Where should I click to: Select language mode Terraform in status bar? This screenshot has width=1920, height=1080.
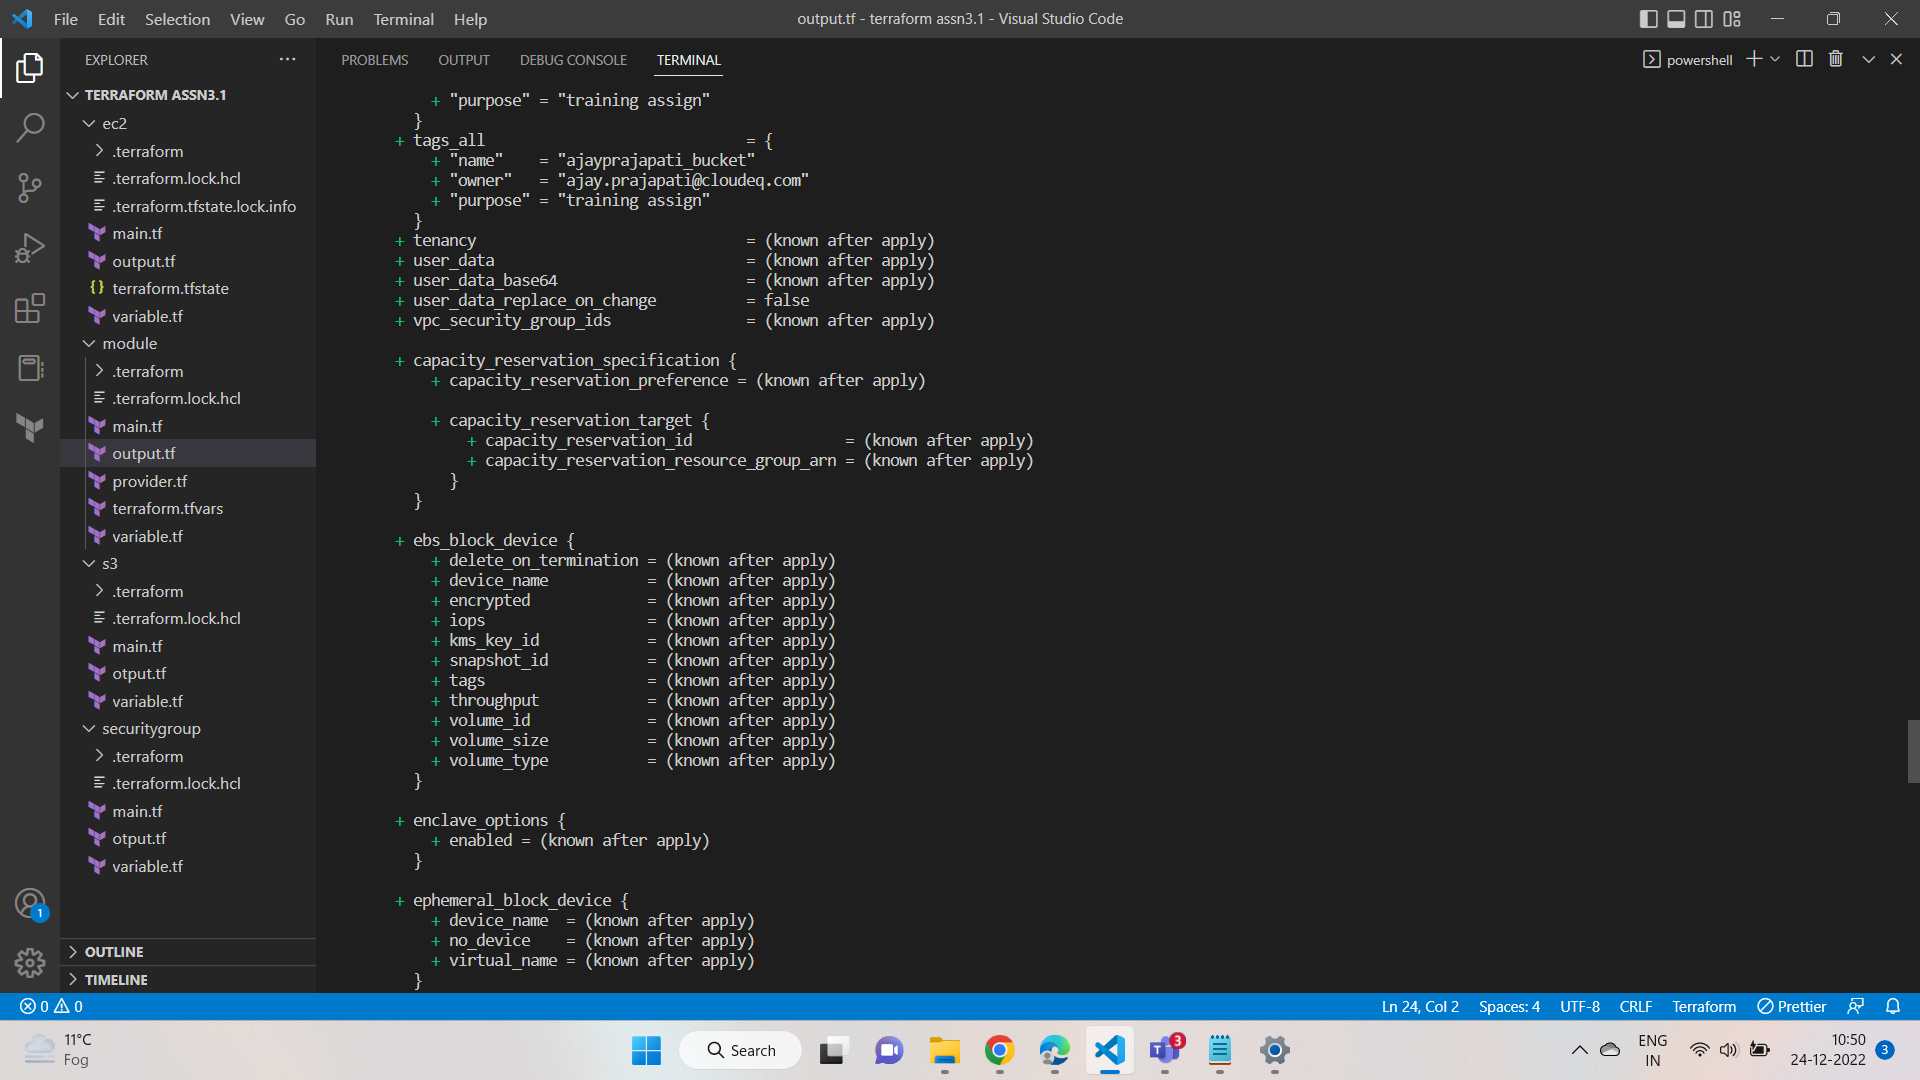[1704, 1006]
